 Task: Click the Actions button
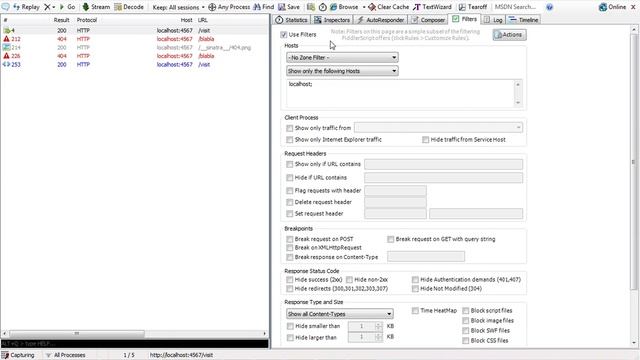(509, 35)
